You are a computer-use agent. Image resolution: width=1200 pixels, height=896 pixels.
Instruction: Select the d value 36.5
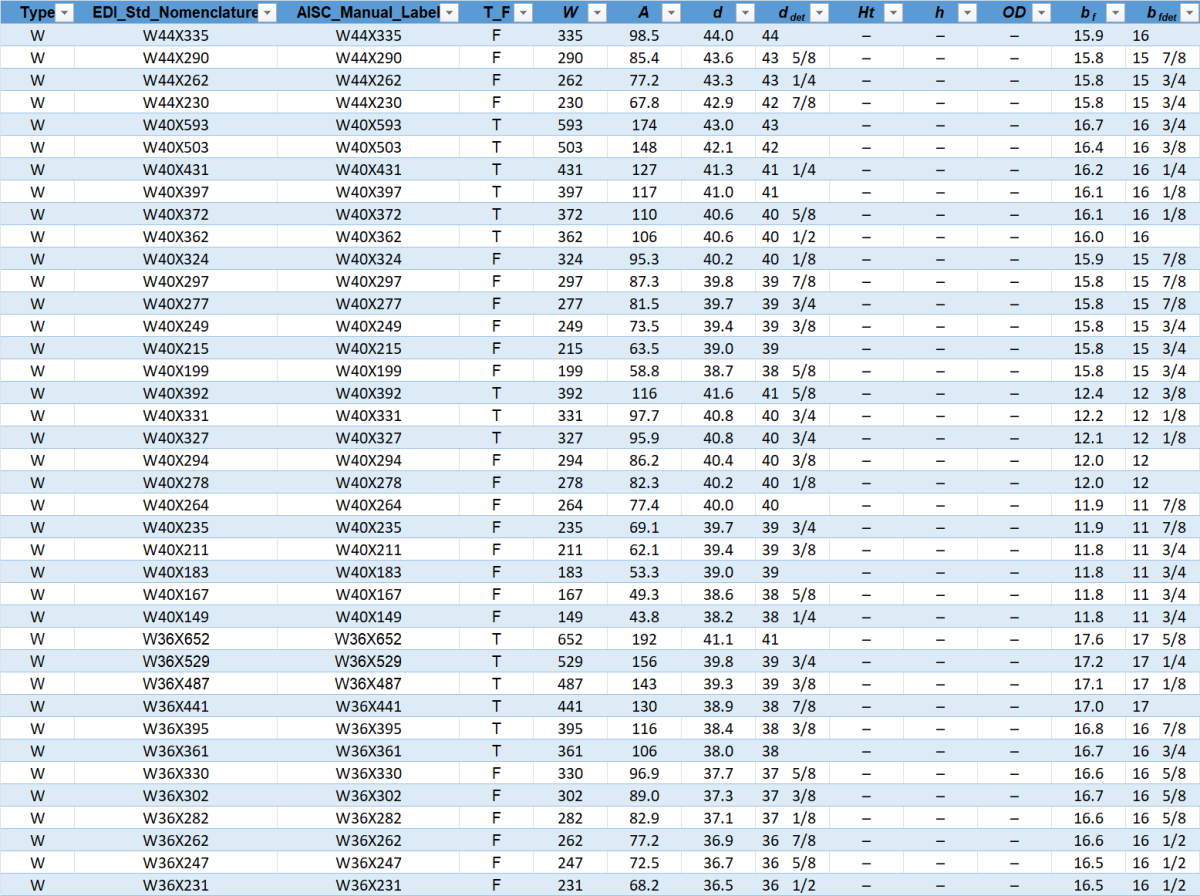click(x=718, y=886)
